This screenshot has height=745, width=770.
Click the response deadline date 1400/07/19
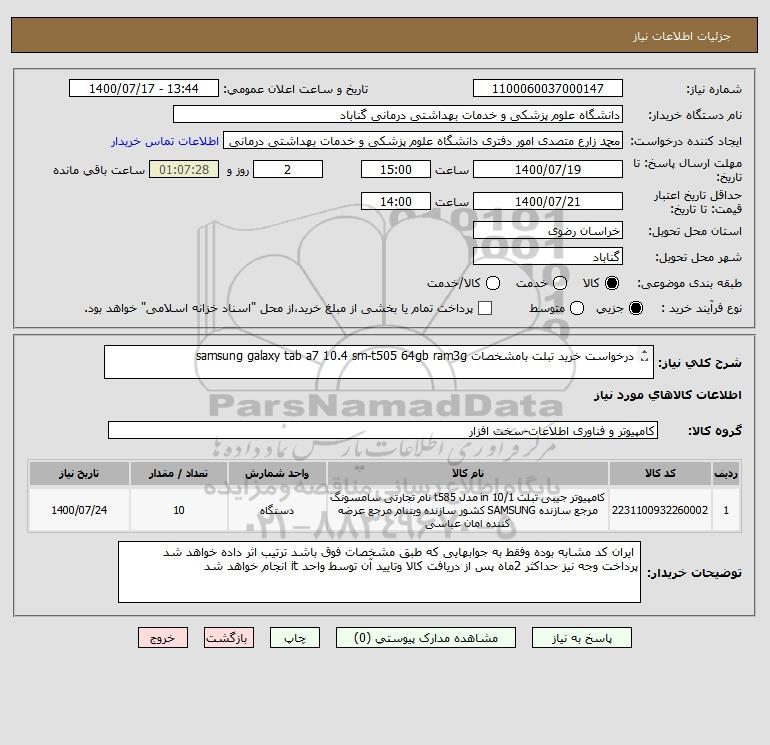(x=548, y=169)
